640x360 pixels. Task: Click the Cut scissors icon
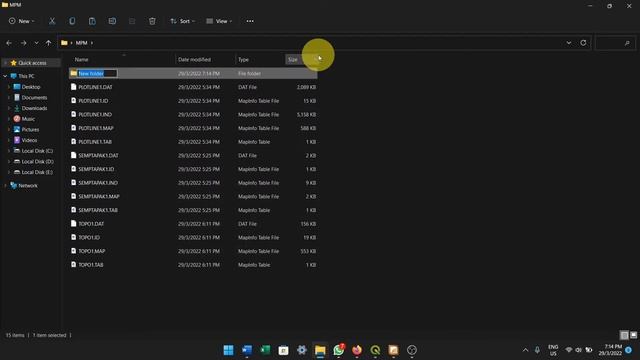(x=52, y=21)
